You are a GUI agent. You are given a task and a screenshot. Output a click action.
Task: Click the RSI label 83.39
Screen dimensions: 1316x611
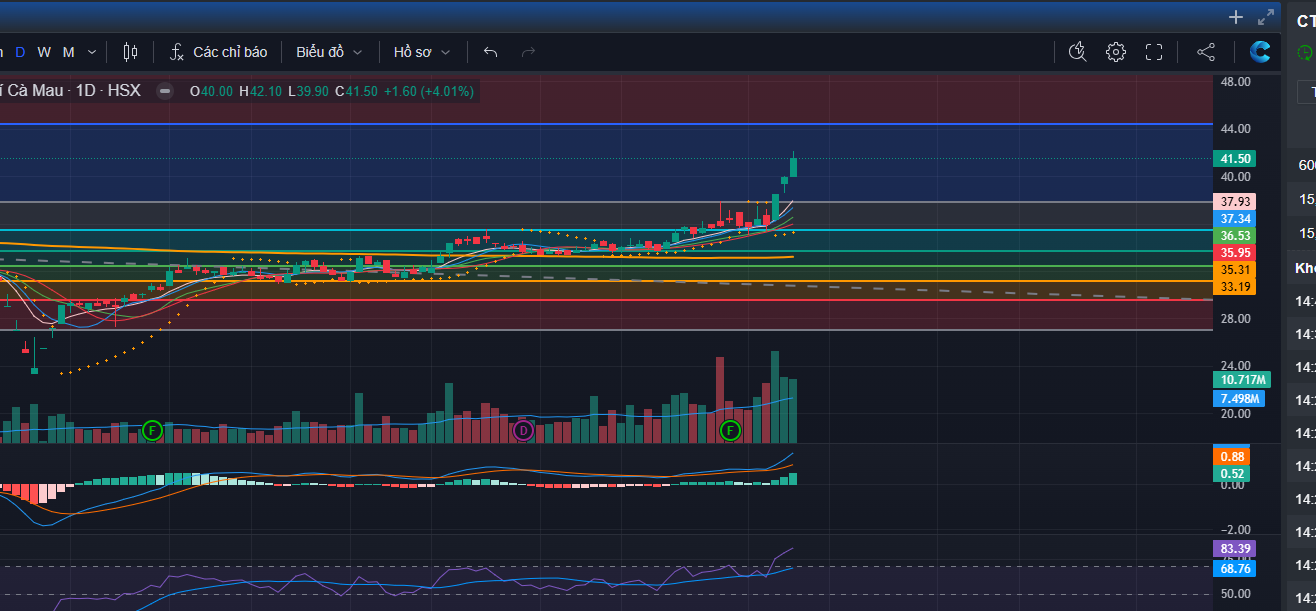tap(1234, 549)
